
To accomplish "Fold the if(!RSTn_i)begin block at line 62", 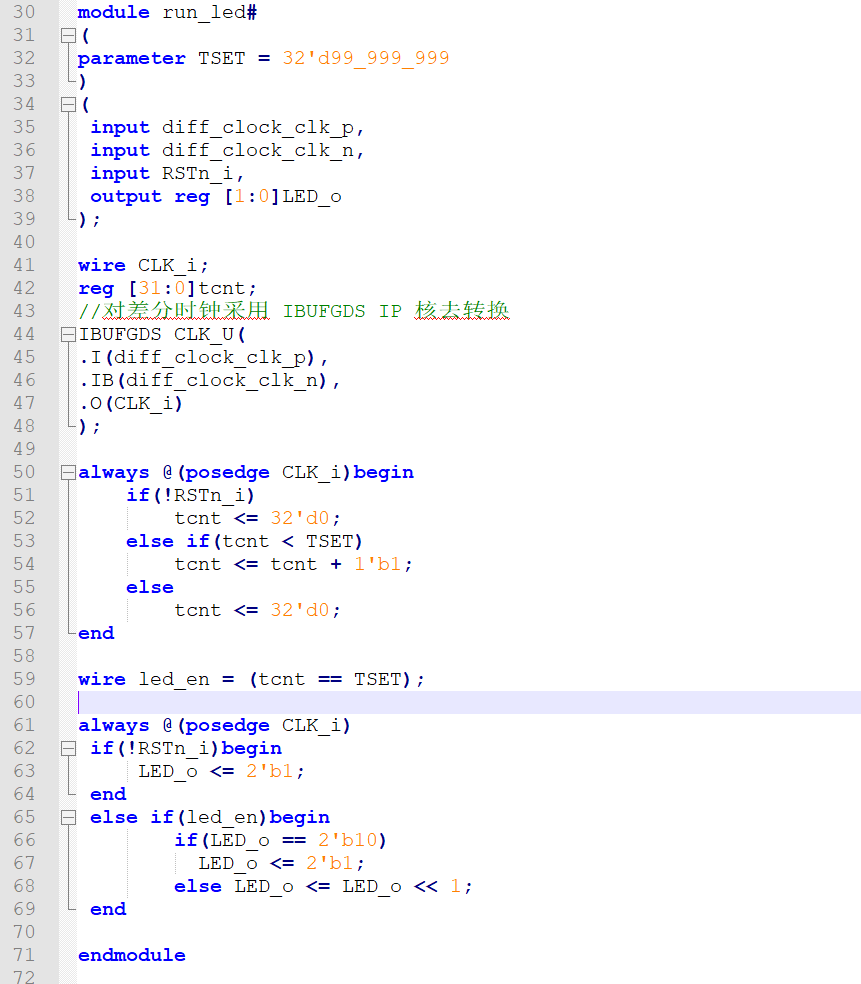I will click(x=67, y=749).
